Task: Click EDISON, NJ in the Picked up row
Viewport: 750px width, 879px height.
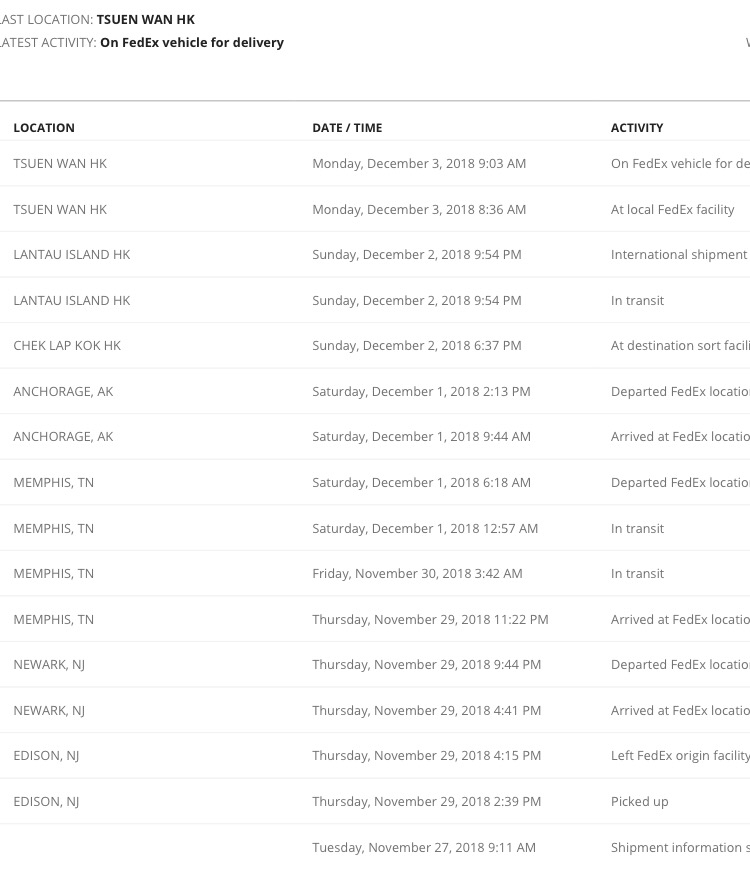Action: point(46,802)
